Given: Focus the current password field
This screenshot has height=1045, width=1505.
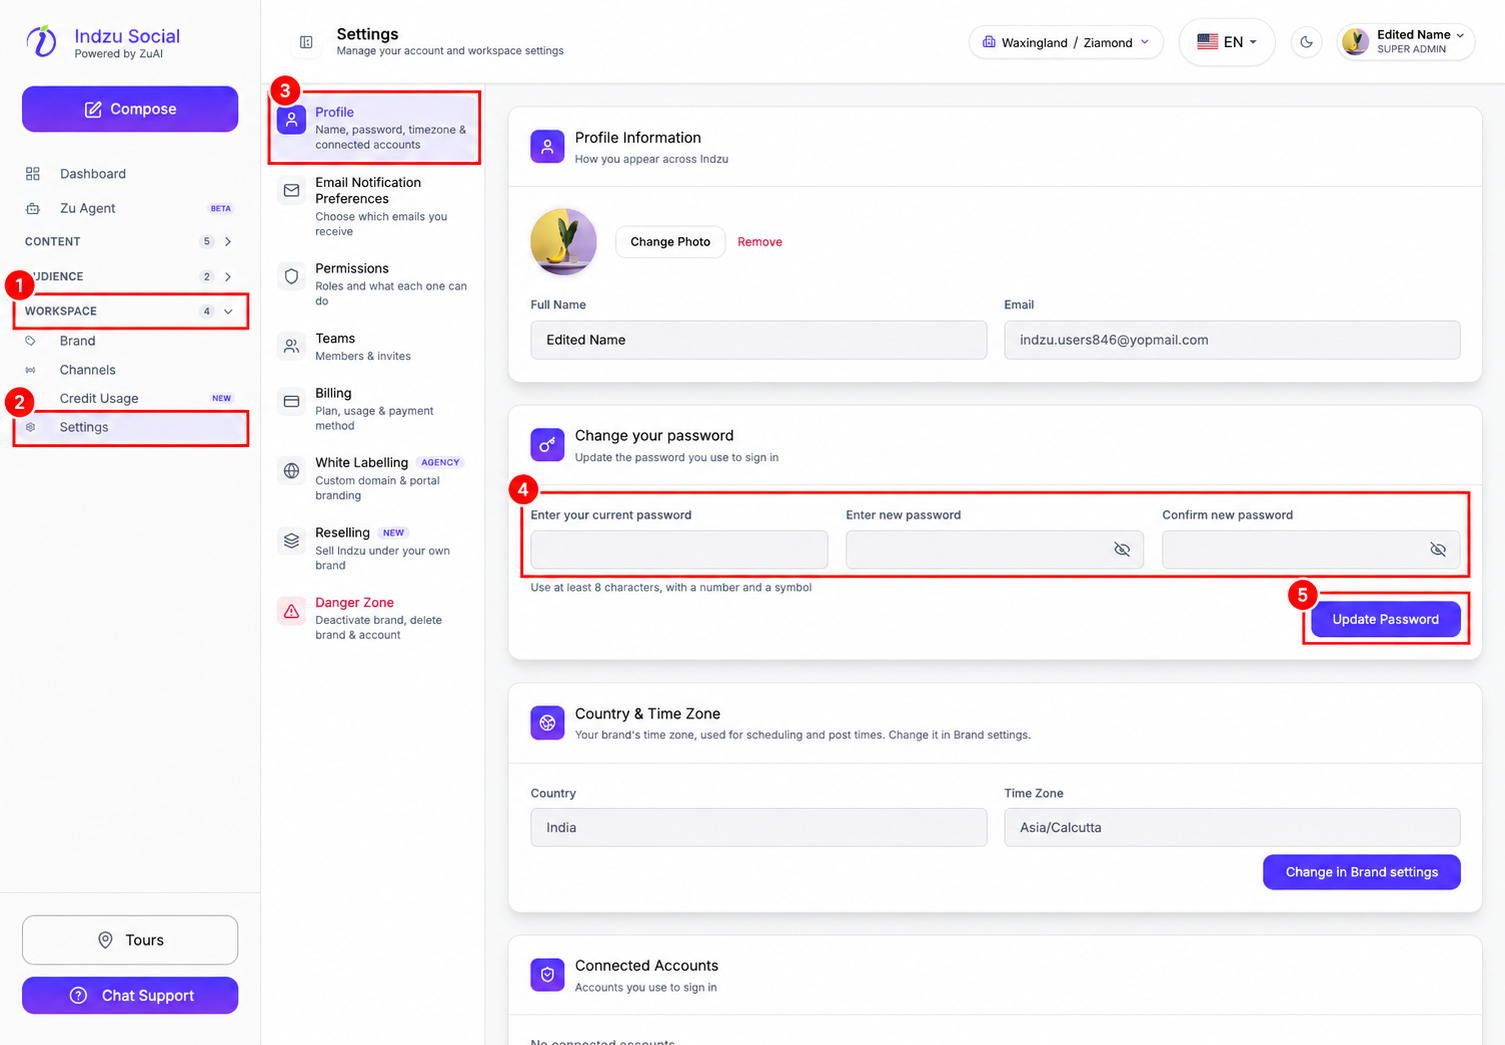Looking at the screenshot, I should [x=679, y=550].
